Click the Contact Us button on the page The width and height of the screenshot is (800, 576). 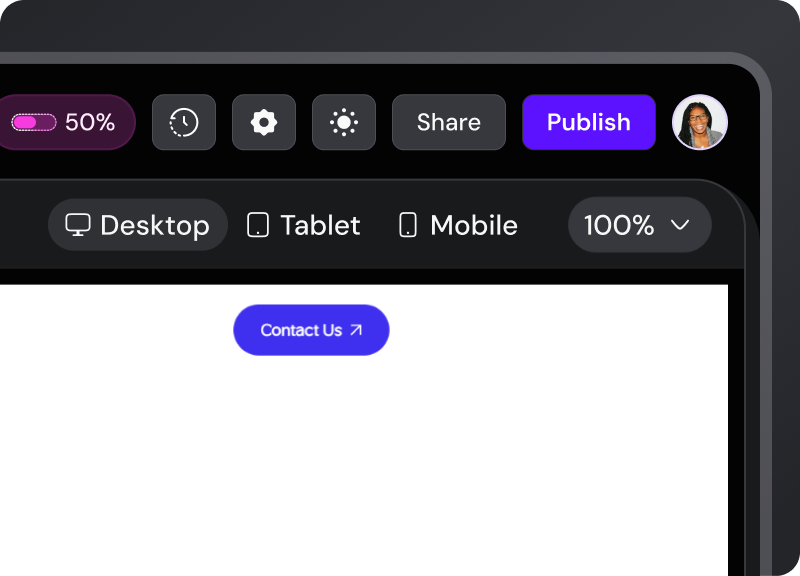(300, 330)
